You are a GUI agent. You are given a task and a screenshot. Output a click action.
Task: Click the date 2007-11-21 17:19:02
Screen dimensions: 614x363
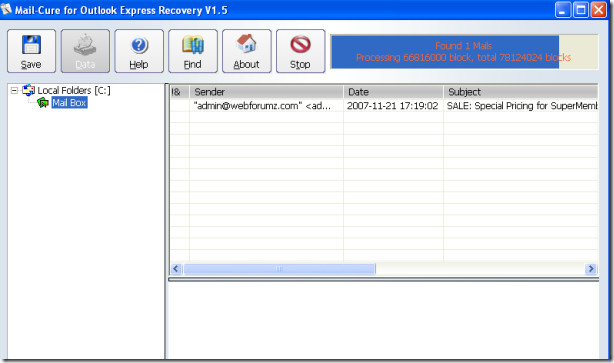tap(392, 106)
